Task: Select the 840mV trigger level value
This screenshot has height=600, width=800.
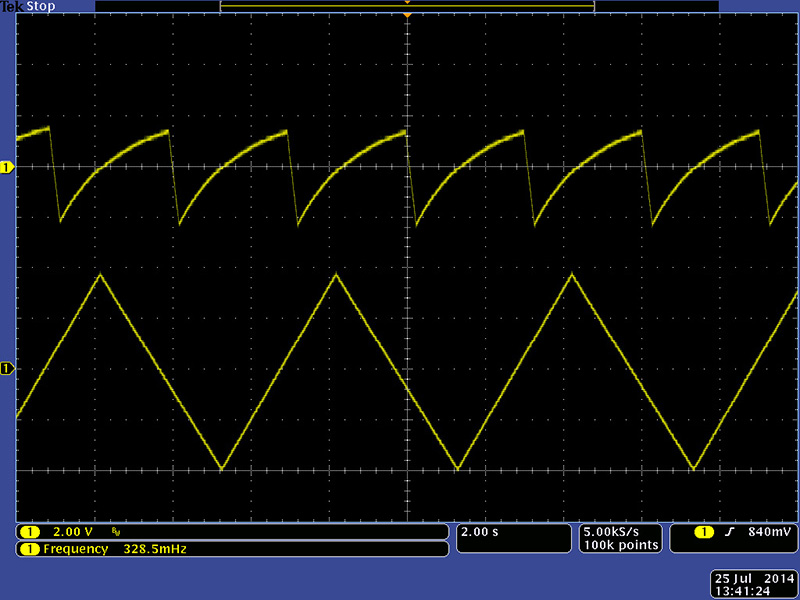Action: coord(767,531)
